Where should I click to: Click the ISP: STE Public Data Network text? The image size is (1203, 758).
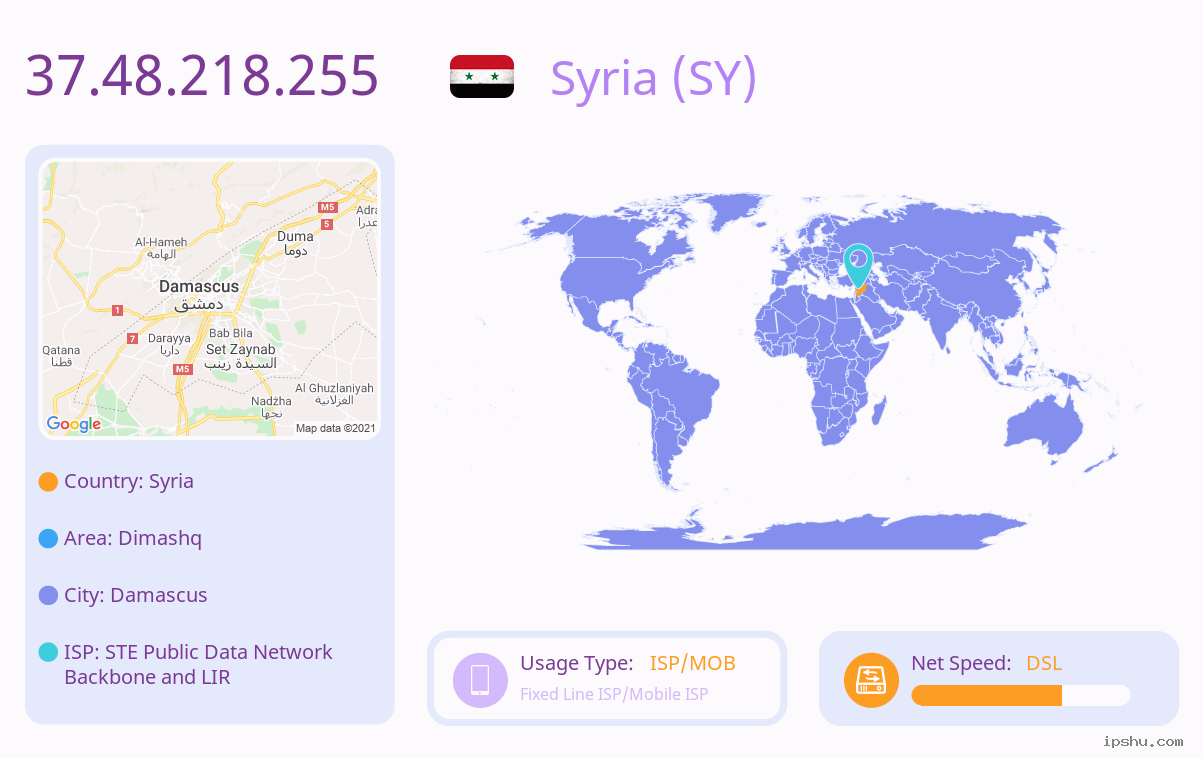(198, 652)
